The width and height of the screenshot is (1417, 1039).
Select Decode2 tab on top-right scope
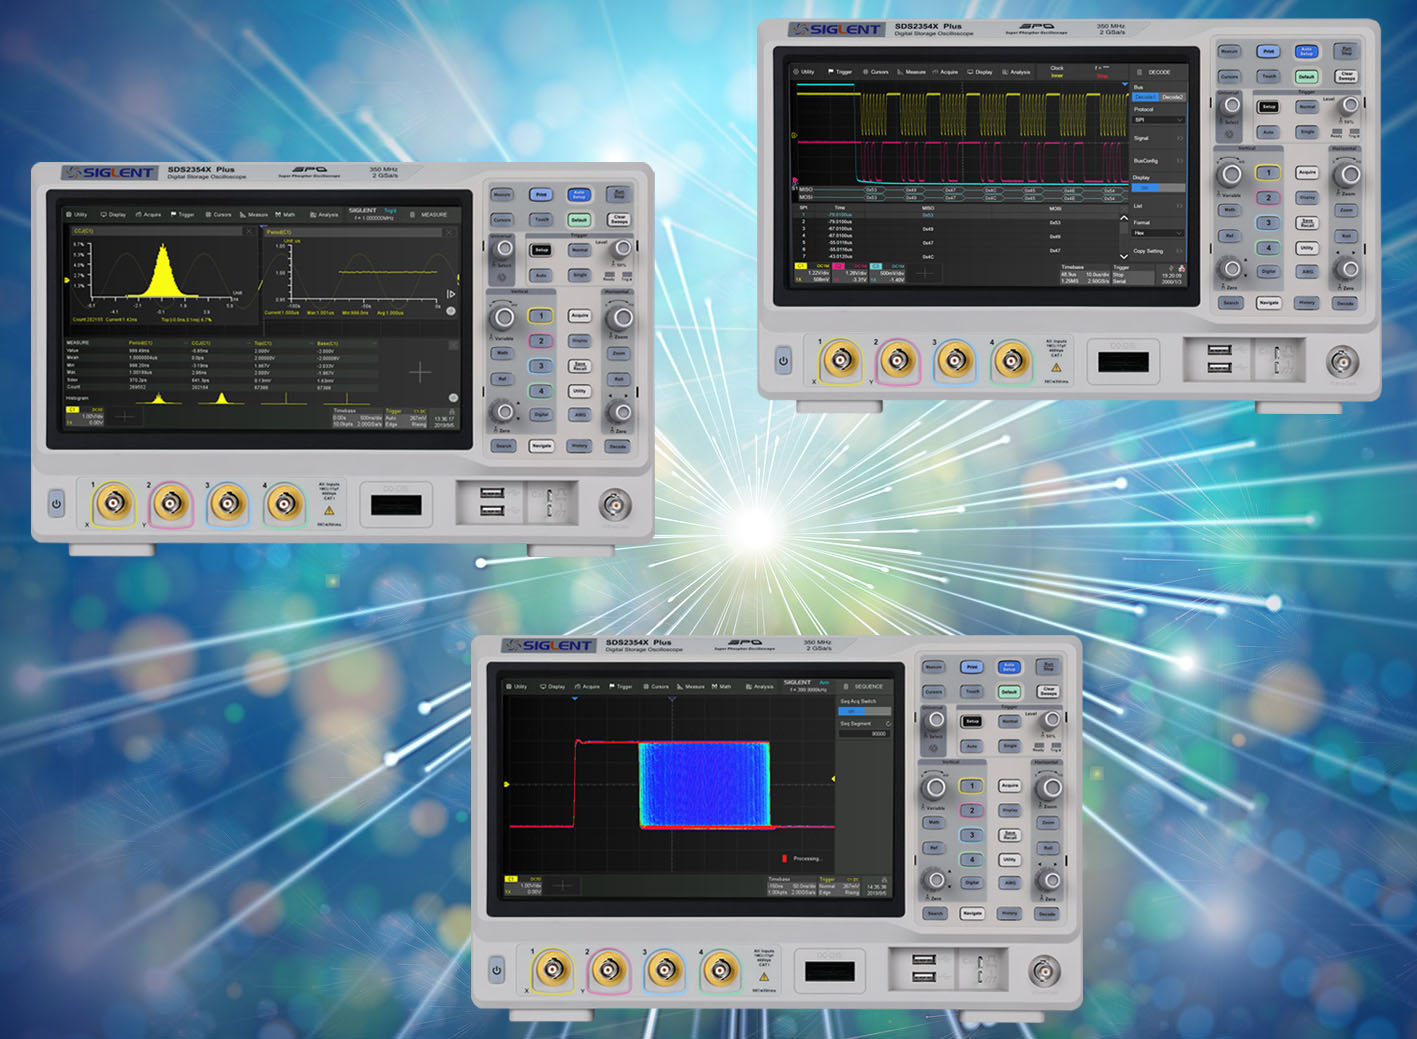[x=1173, y=97]
